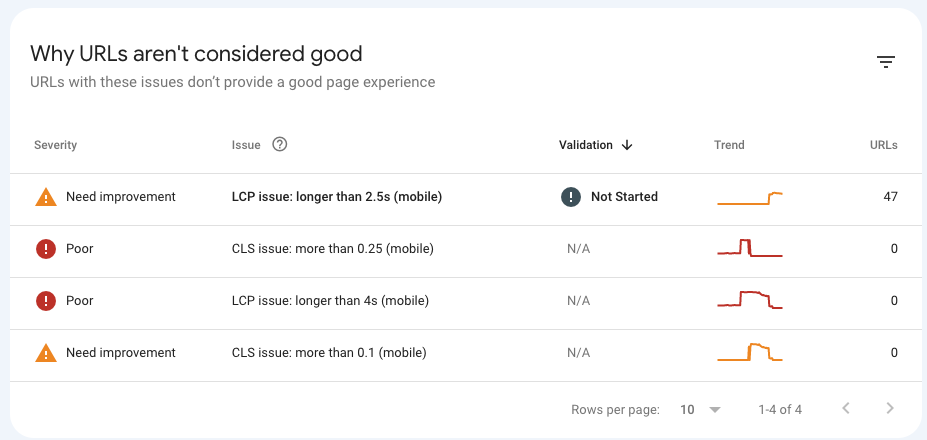This screenshot has height=440, width=927.
Task: Go to the previous page of results
Action: coord(846,408)
